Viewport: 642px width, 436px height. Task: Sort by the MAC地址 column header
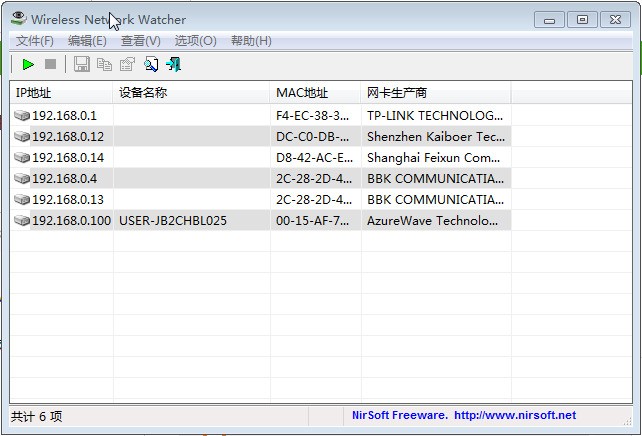click(x=315, y=93)
